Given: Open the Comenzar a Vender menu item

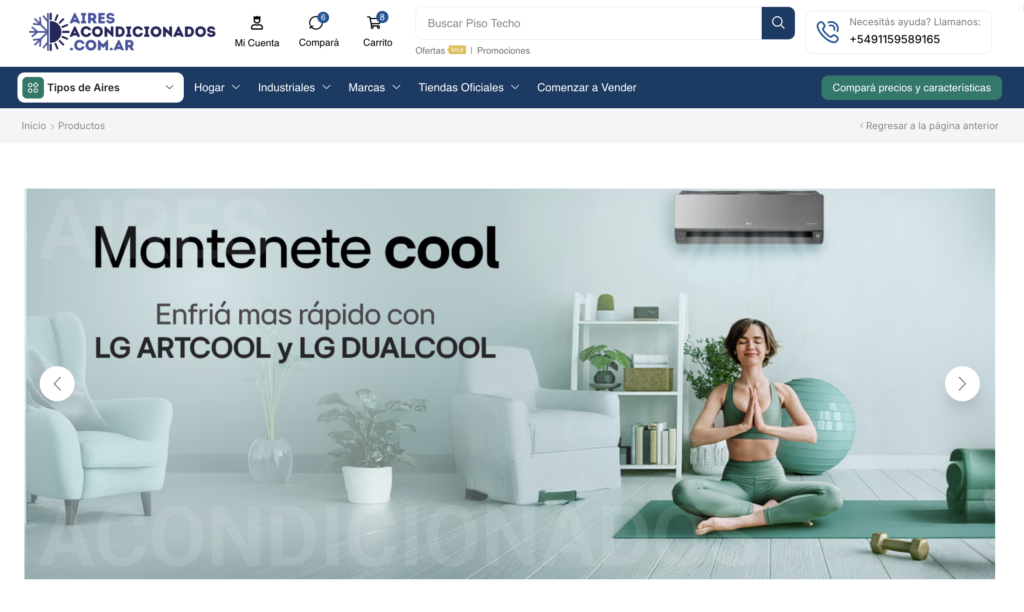Looking at the screenshot, I should tap(586, 88).
